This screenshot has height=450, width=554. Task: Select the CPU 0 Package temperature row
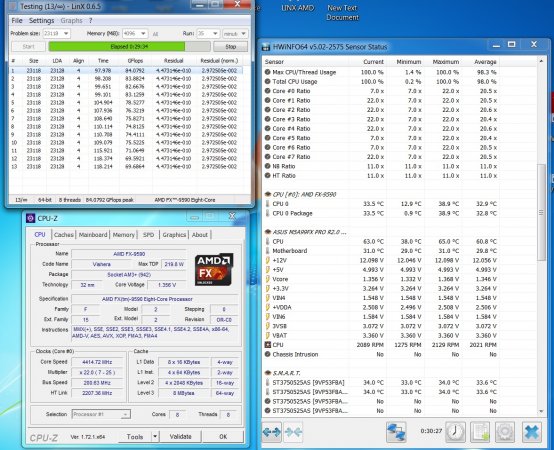(381, 213)
